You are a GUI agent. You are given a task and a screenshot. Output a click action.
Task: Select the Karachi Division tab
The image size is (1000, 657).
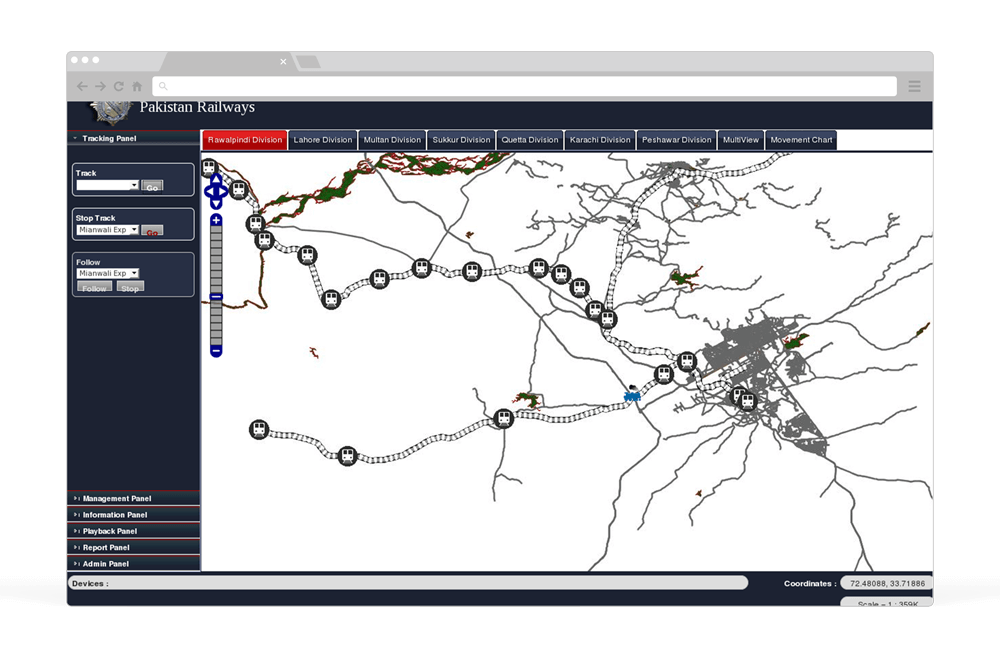(599, 140)
